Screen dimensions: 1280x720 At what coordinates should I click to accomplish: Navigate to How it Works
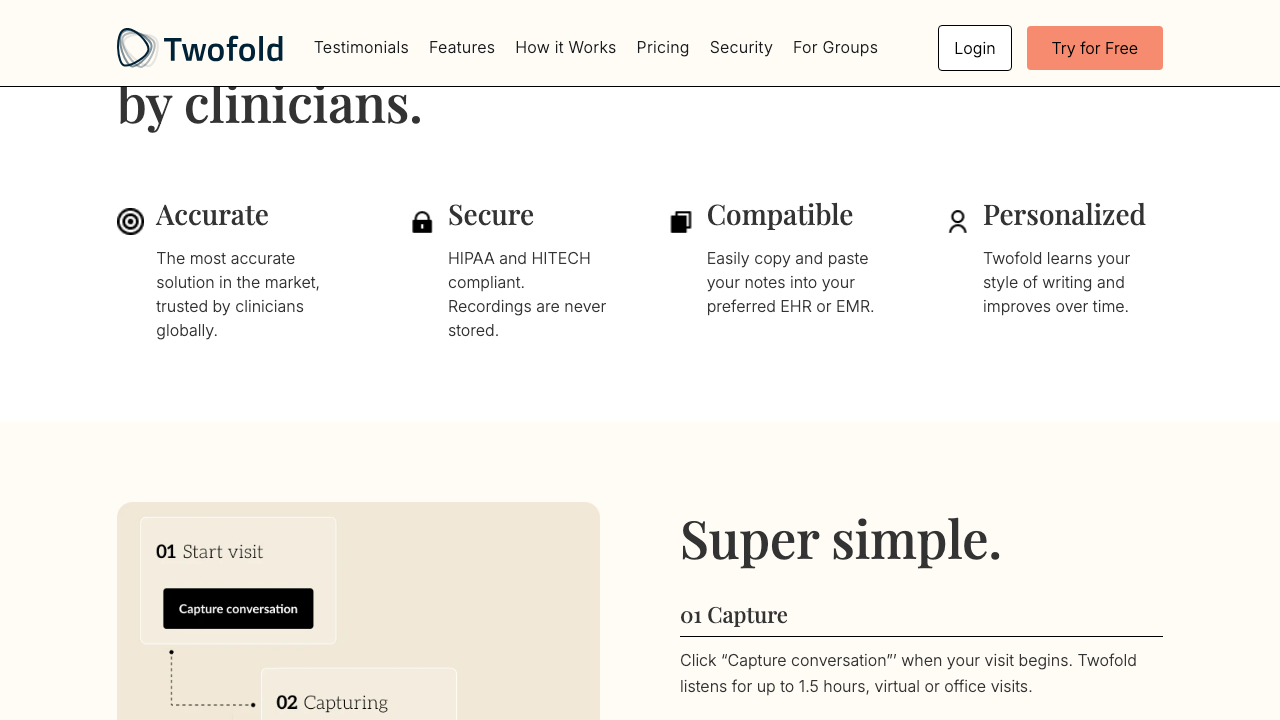click(x=566, y=48)
